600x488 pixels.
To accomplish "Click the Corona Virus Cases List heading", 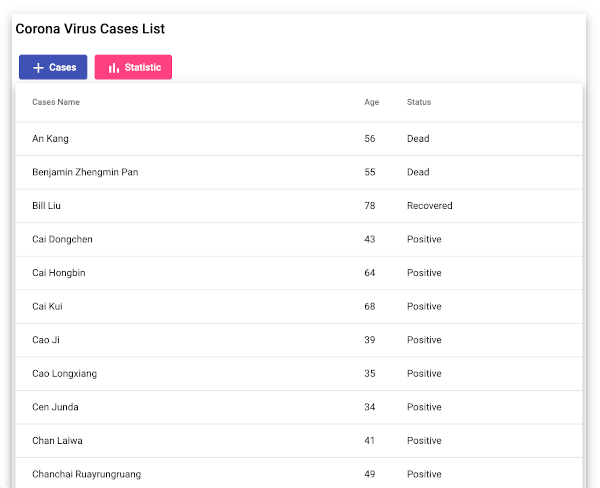I will pyautogui.click(x=90, y=29).
